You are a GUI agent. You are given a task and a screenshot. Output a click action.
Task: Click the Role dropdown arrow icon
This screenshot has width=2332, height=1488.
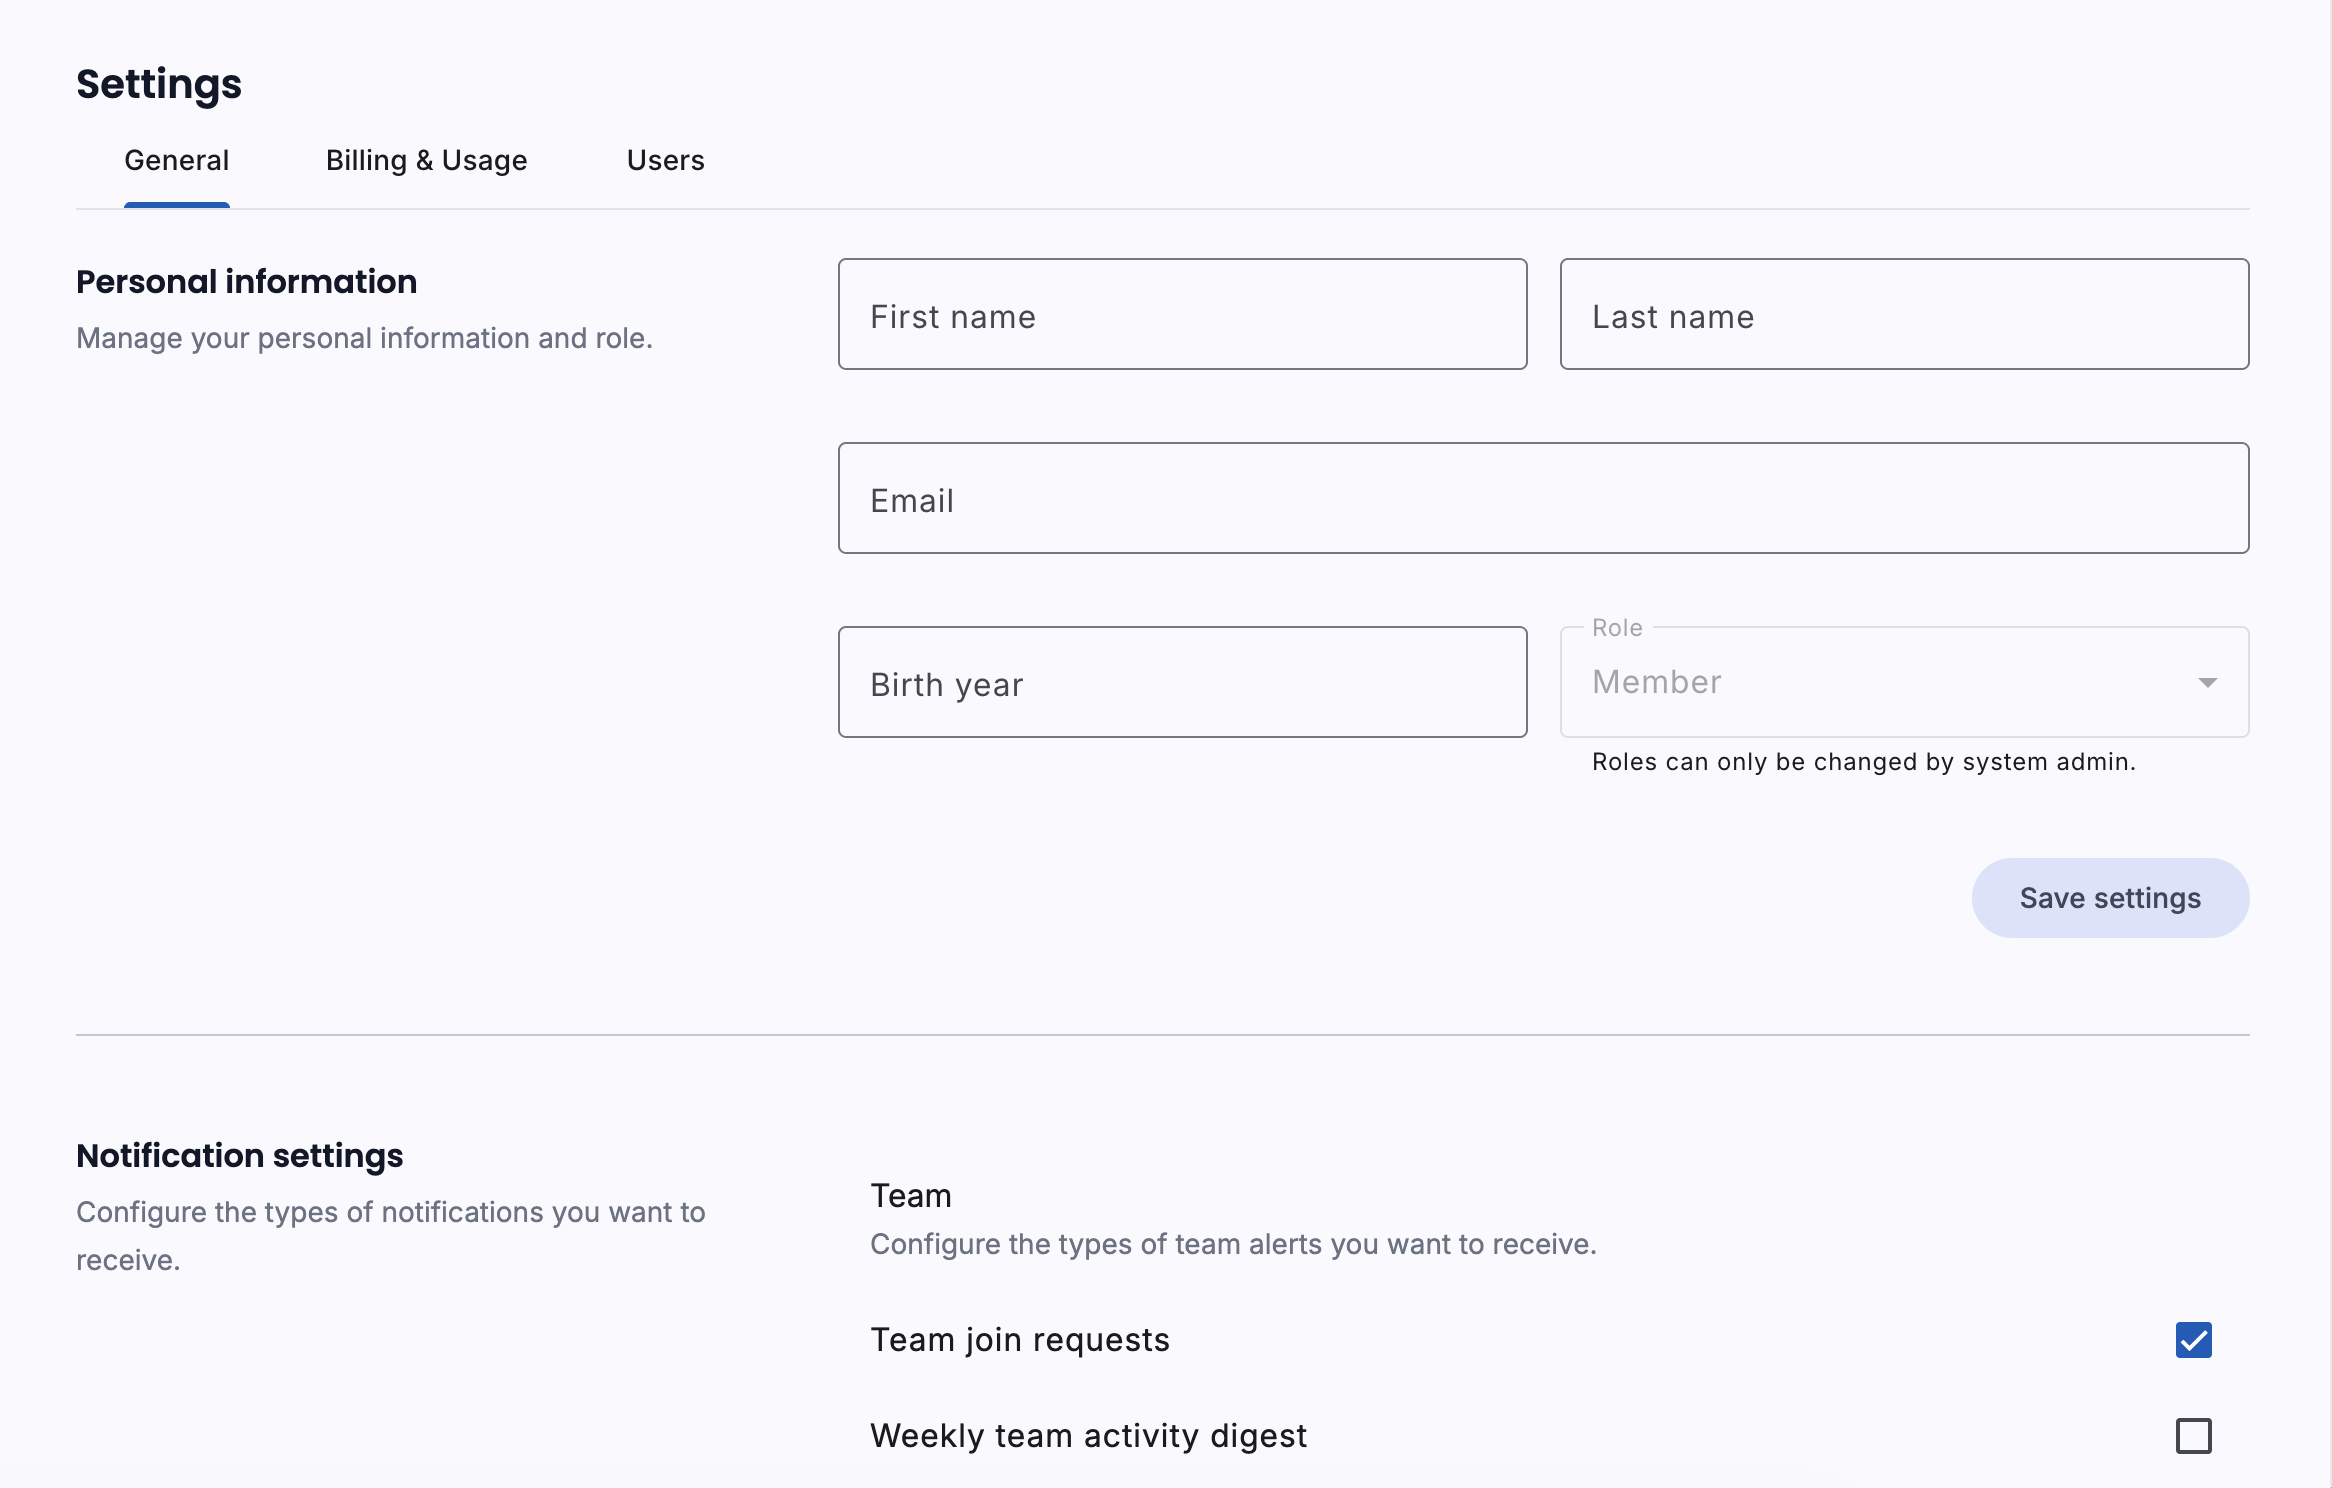pyautogui.click(x=2207, y=683)
